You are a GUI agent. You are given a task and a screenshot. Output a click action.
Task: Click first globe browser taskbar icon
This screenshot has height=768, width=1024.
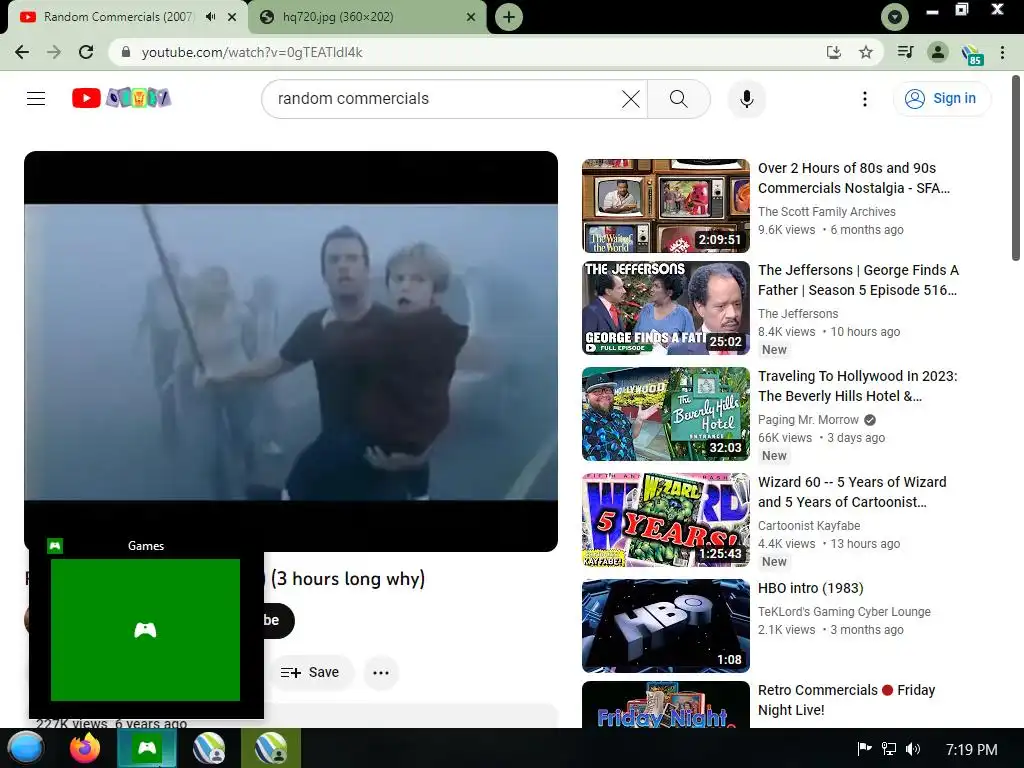pyautogui.click(x=209, y=748)
